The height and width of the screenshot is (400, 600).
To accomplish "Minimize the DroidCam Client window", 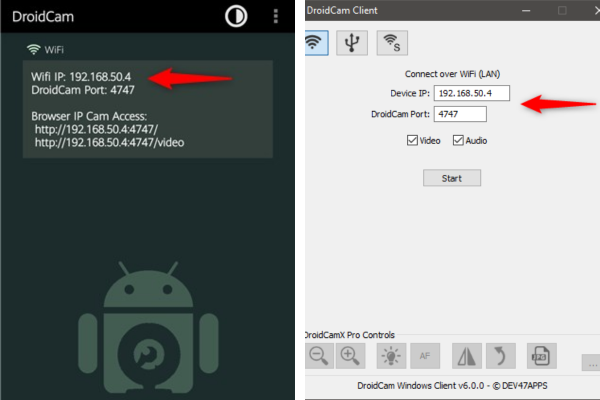I will pos(526,10).
